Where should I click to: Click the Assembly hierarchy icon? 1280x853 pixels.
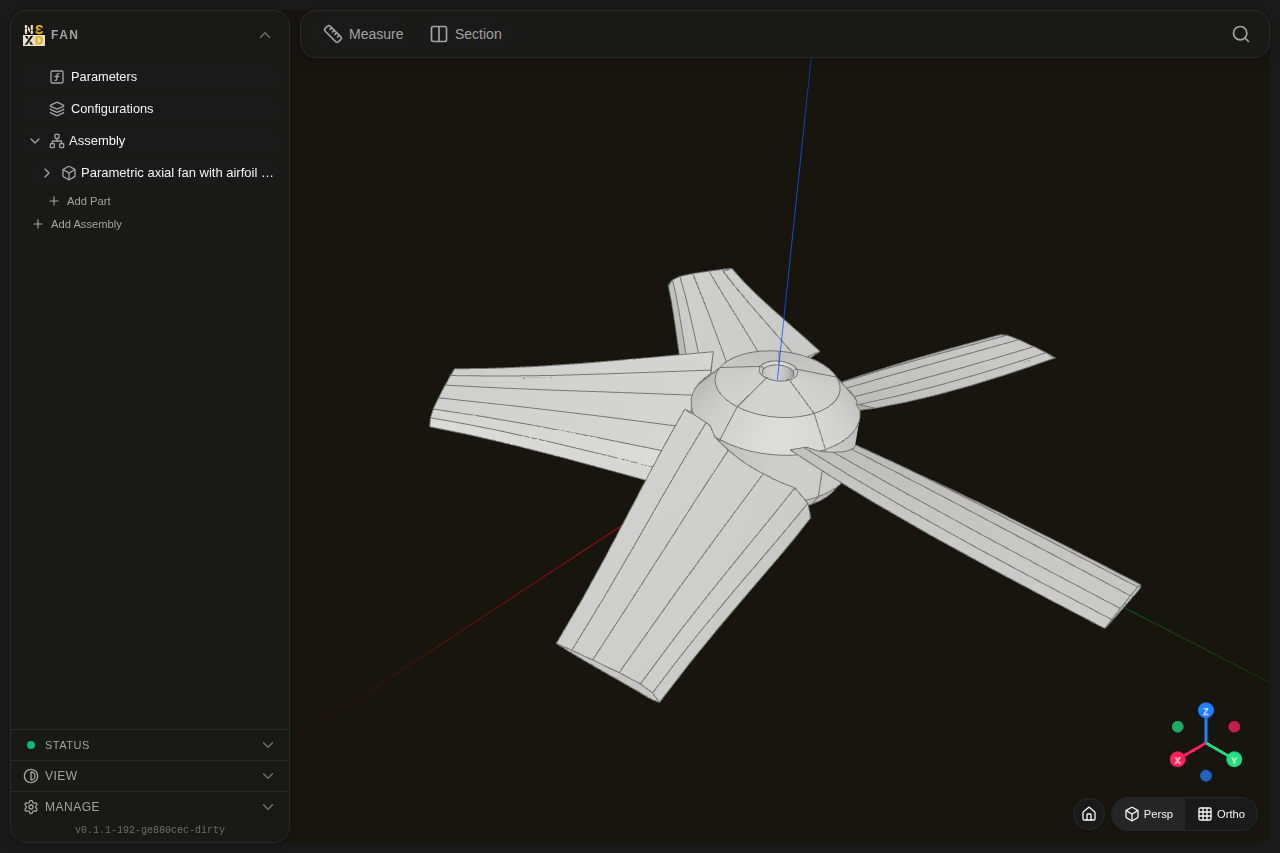(57, 141)
